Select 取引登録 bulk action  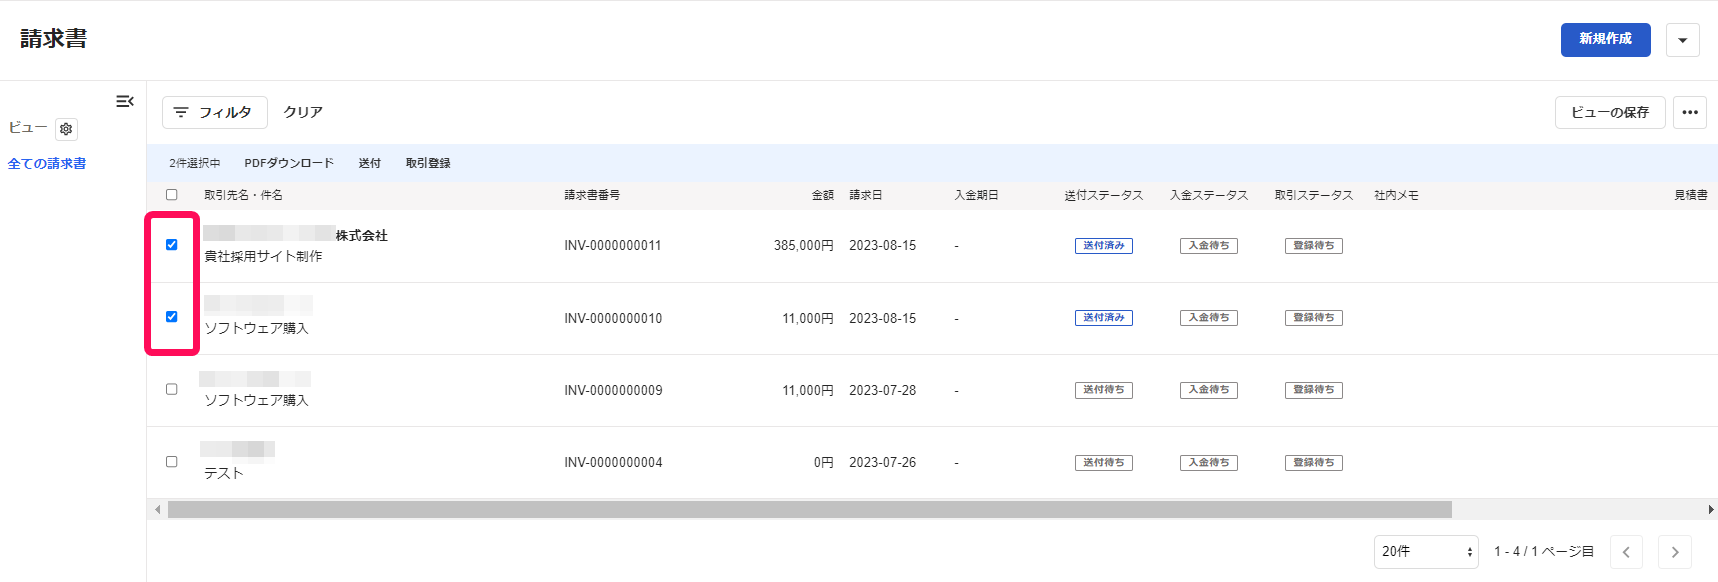coord(428,163)
